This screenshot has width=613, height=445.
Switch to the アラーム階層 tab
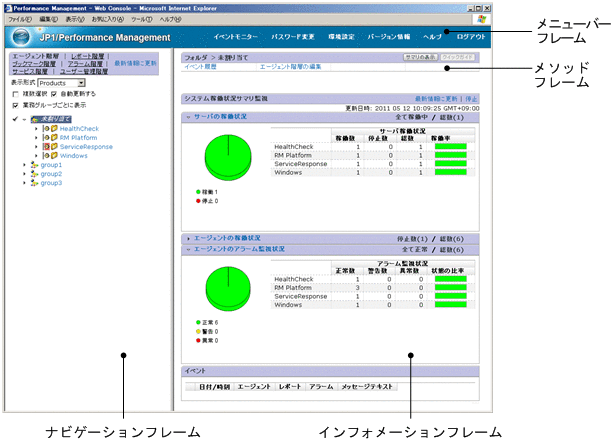coord(85,64)
